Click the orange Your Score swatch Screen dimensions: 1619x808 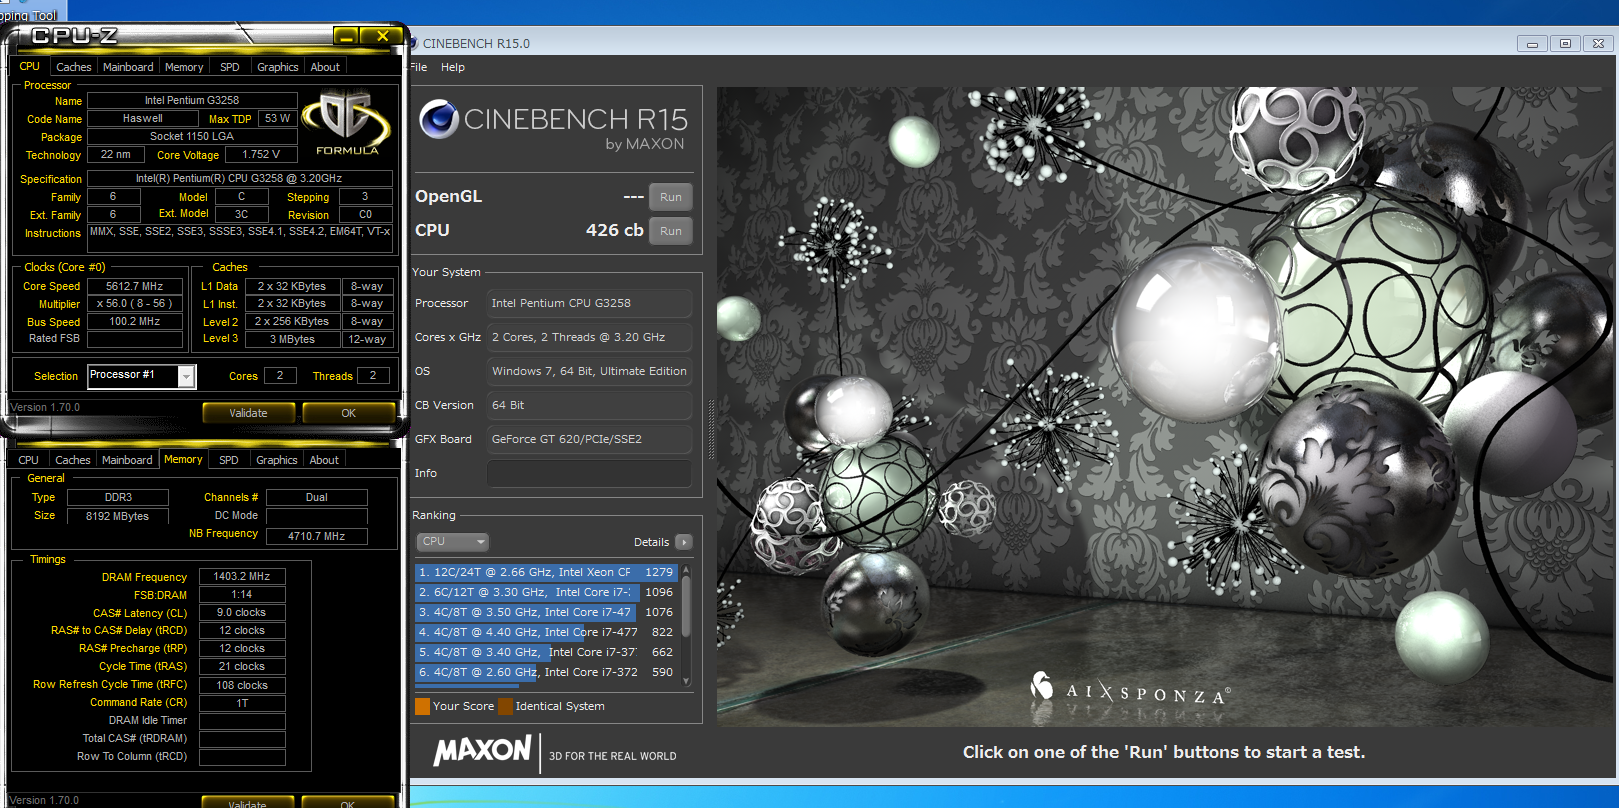[422, 706]
